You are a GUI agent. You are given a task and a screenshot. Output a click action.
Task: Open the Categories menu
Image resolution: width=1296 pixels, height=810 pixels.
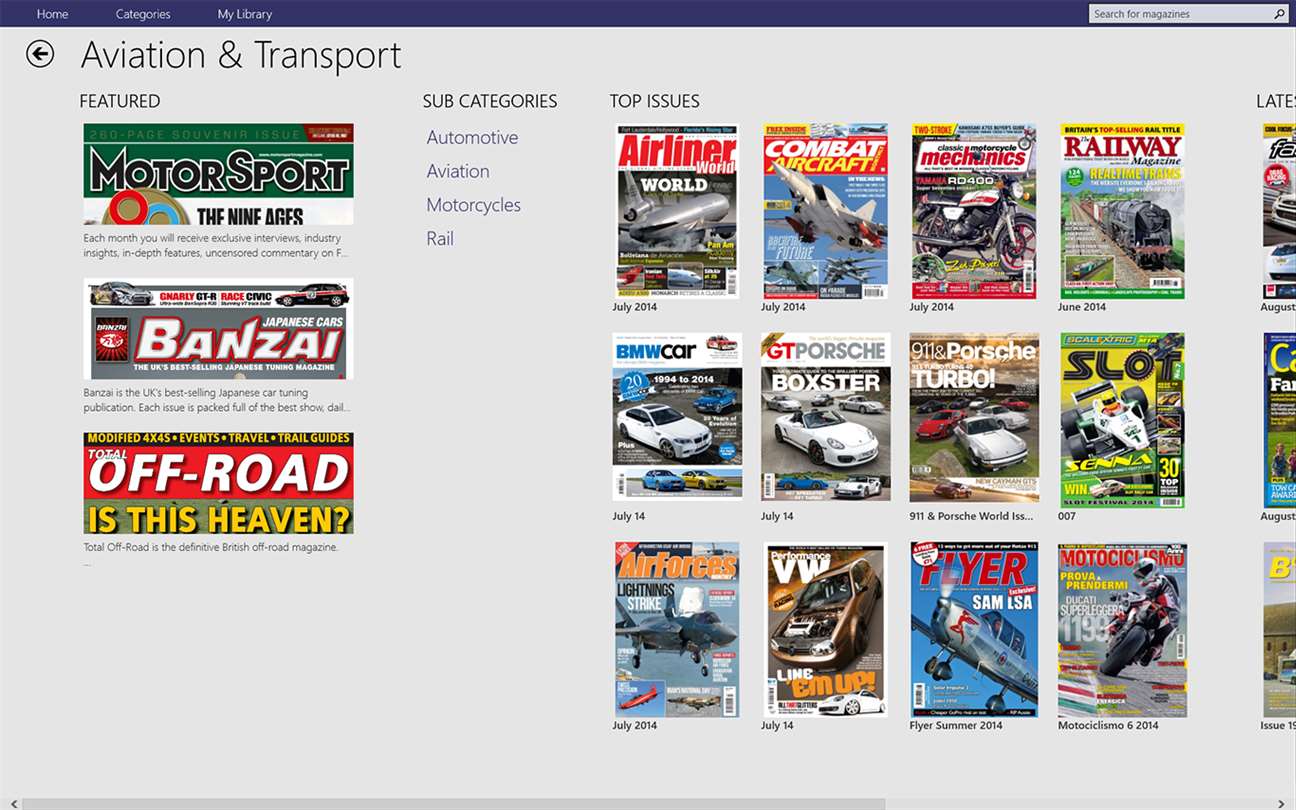[143, 14]
